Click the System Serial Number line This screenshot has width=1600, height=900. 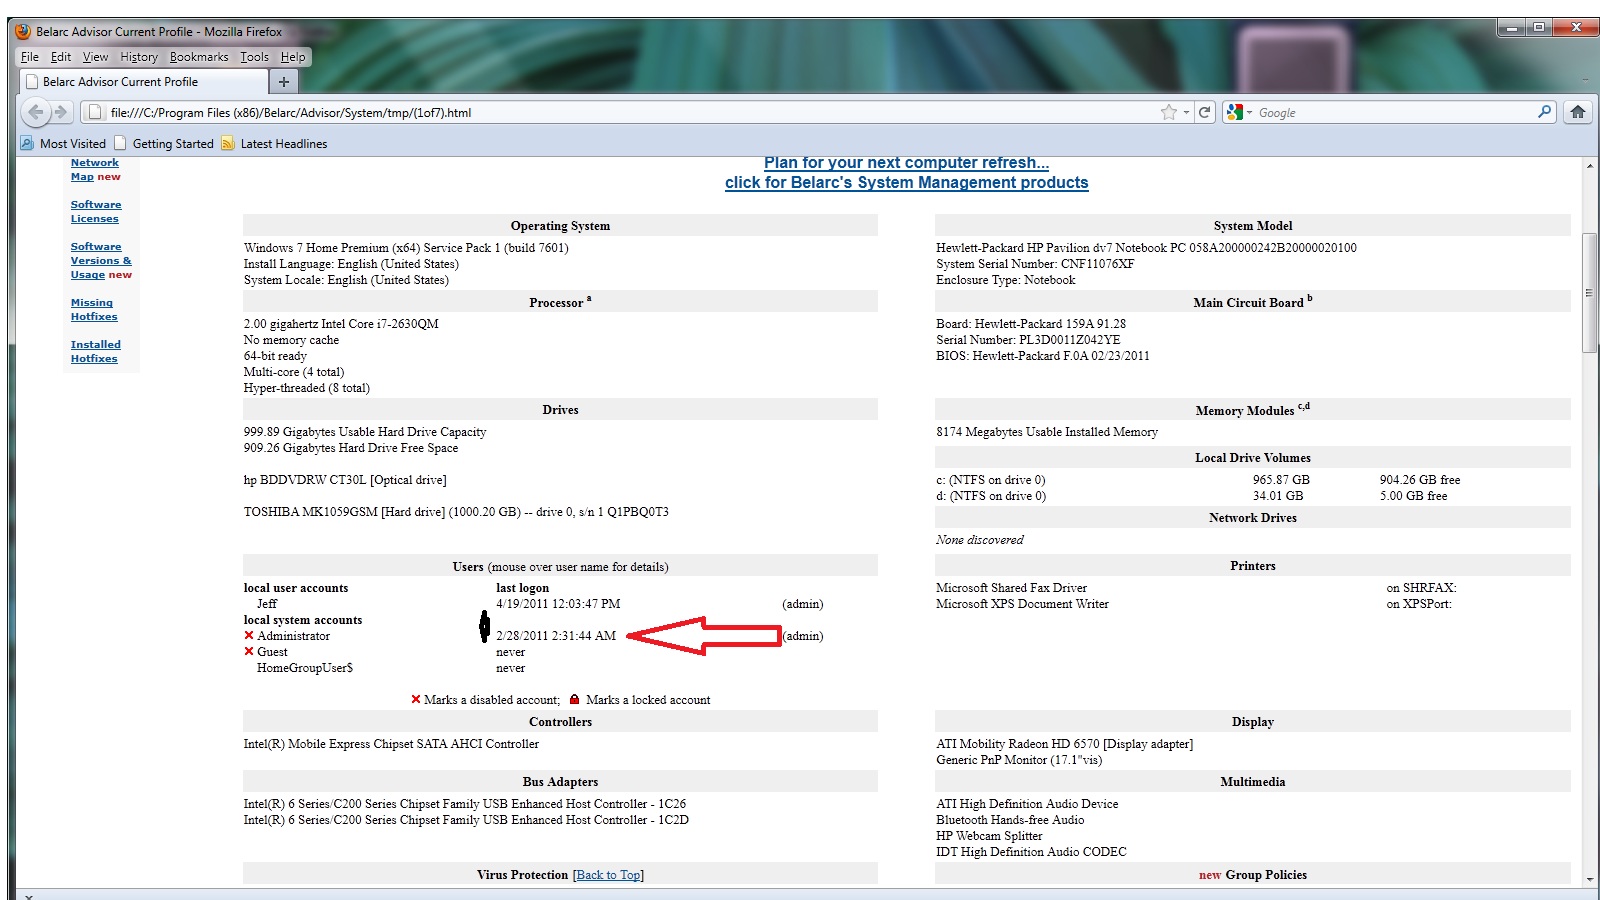click(1035, 263)
